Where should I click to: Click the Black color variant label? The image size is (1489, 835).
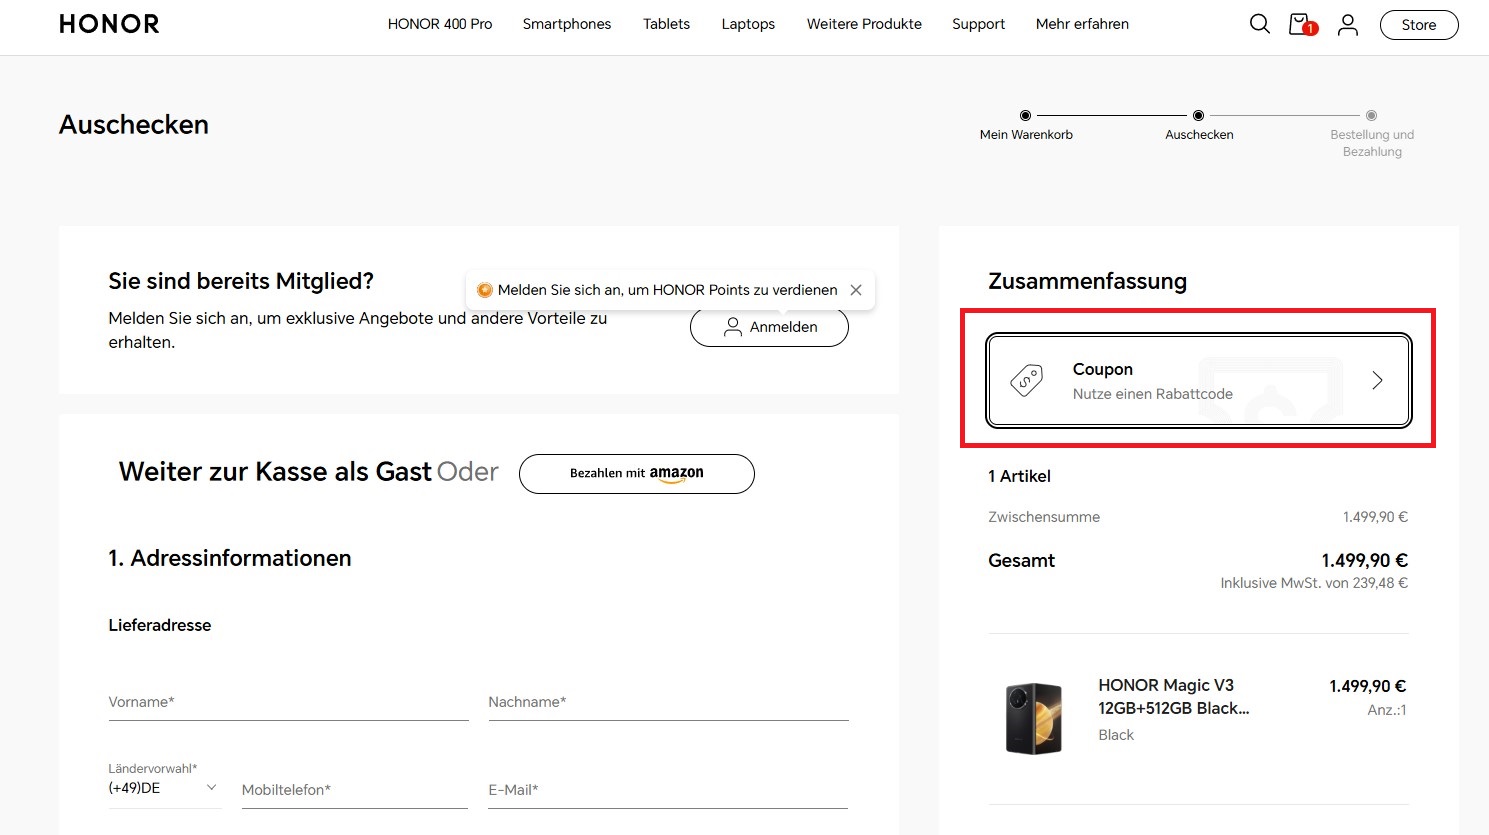1116,735
